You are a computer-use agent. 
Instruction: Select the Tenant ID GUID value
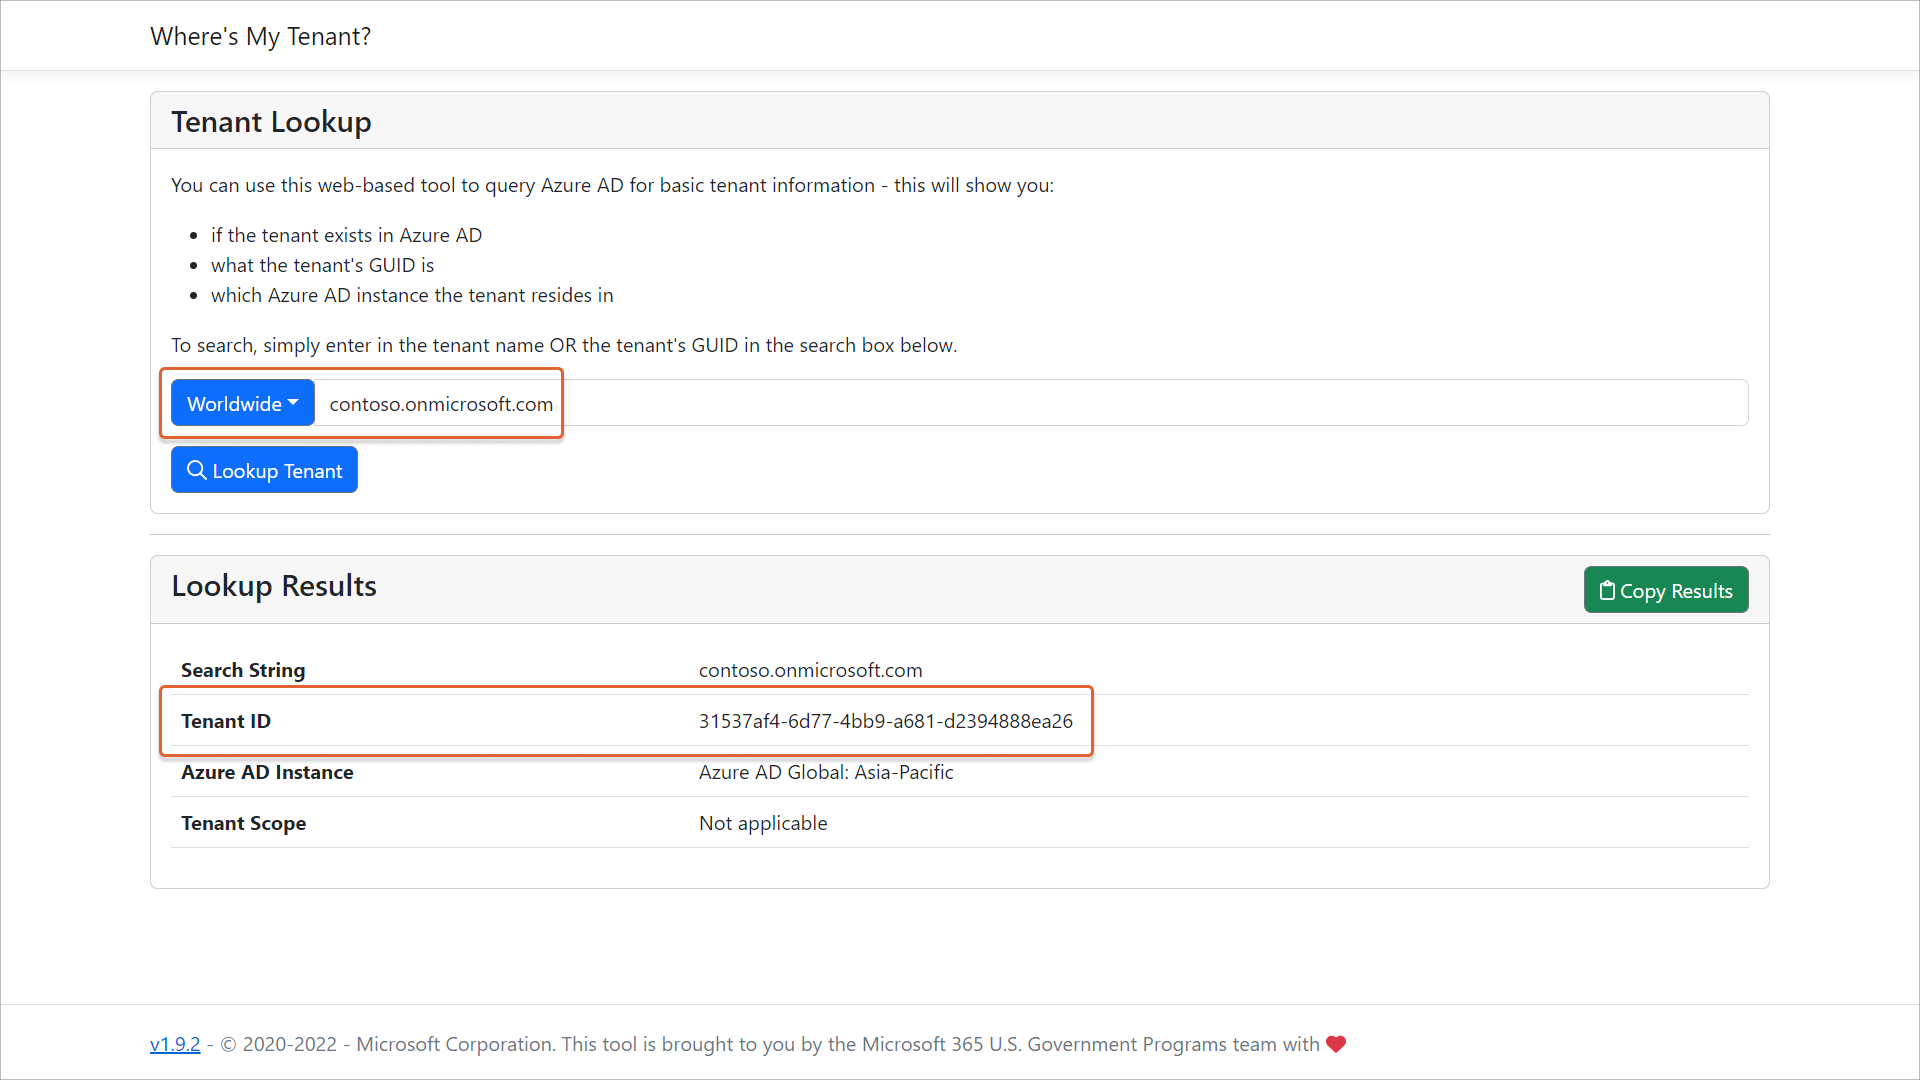click(885, 721)
